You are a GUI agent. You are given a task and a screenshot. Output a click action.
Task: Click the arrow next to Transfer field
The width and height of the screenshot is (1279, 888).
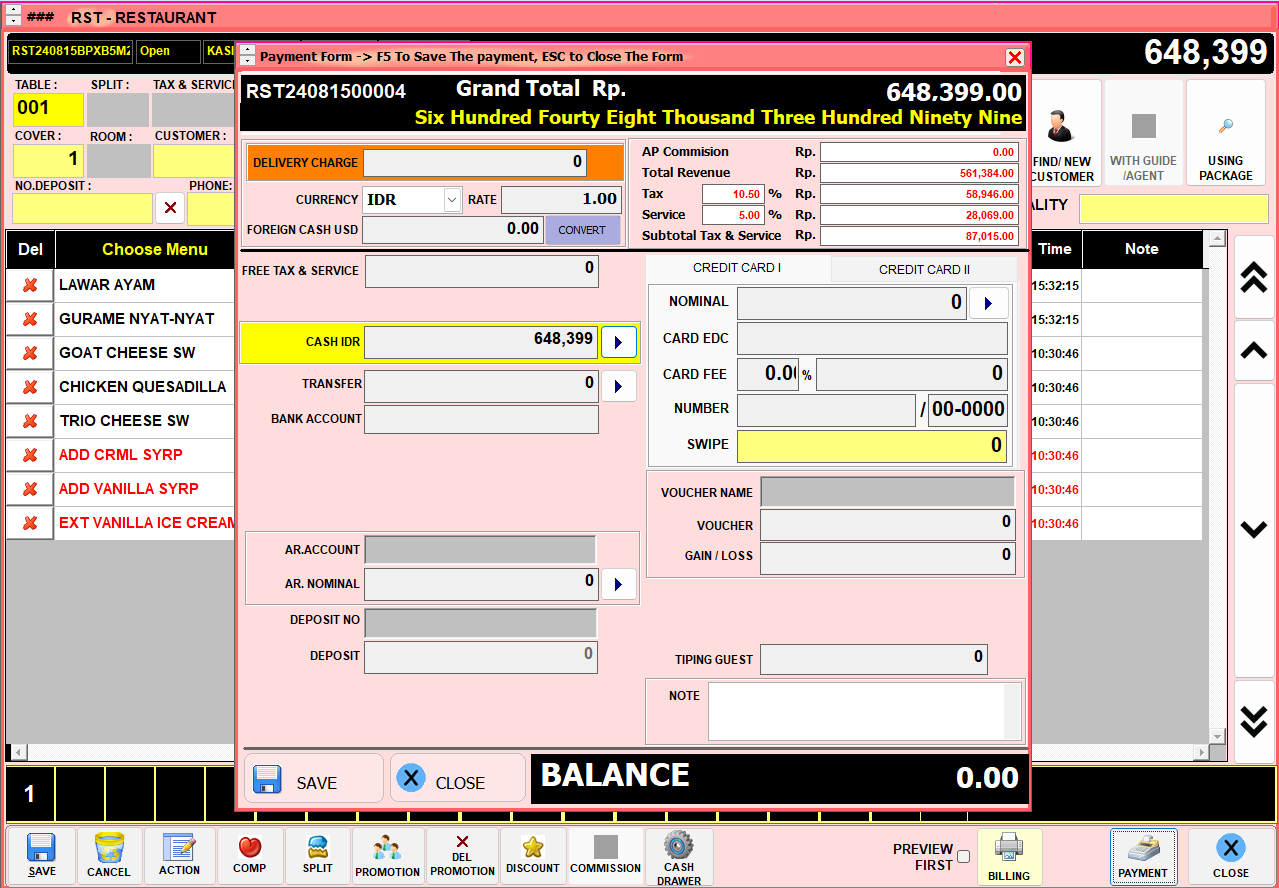point(618,386)
